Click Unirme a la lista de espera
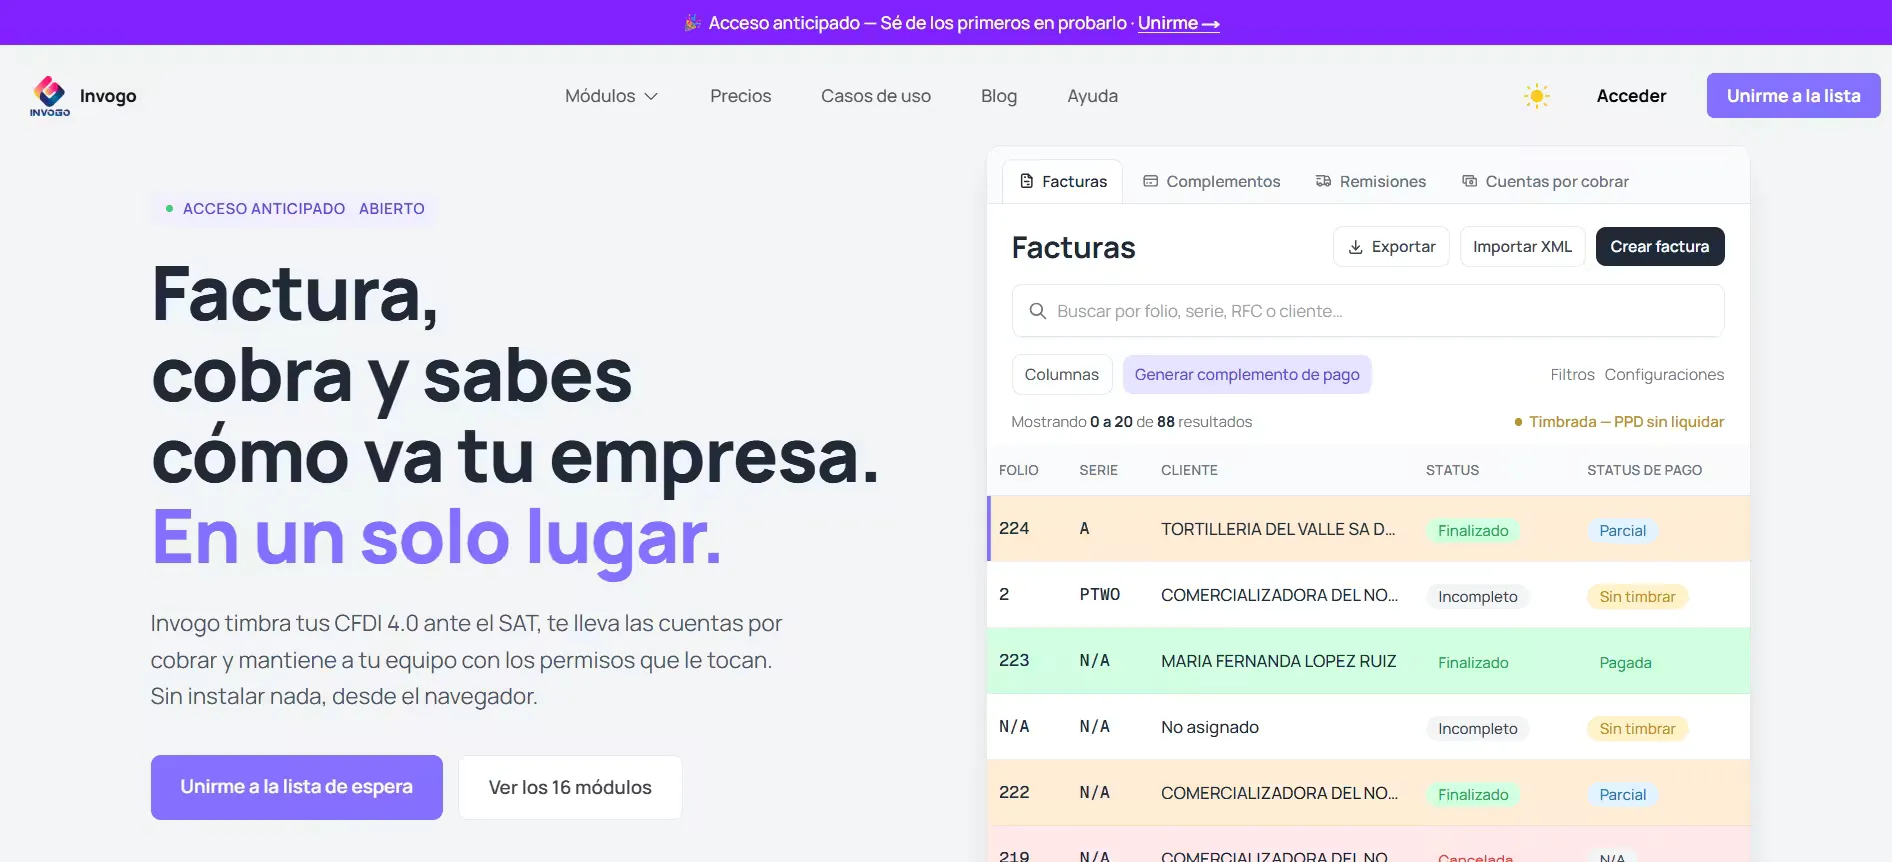This screenshot has width=1892, height=862. 296,787
